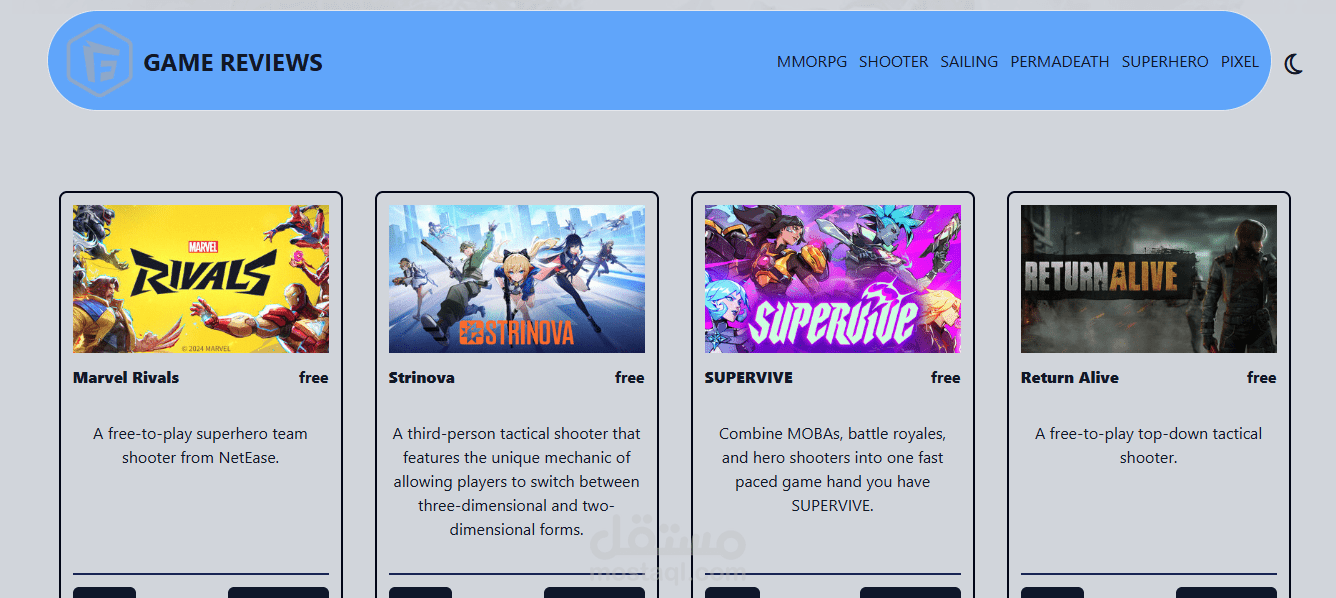This screenshot has height=598, width=1336.
Task: Open the Strinova cover image
Action: click(x=517, y=279)
